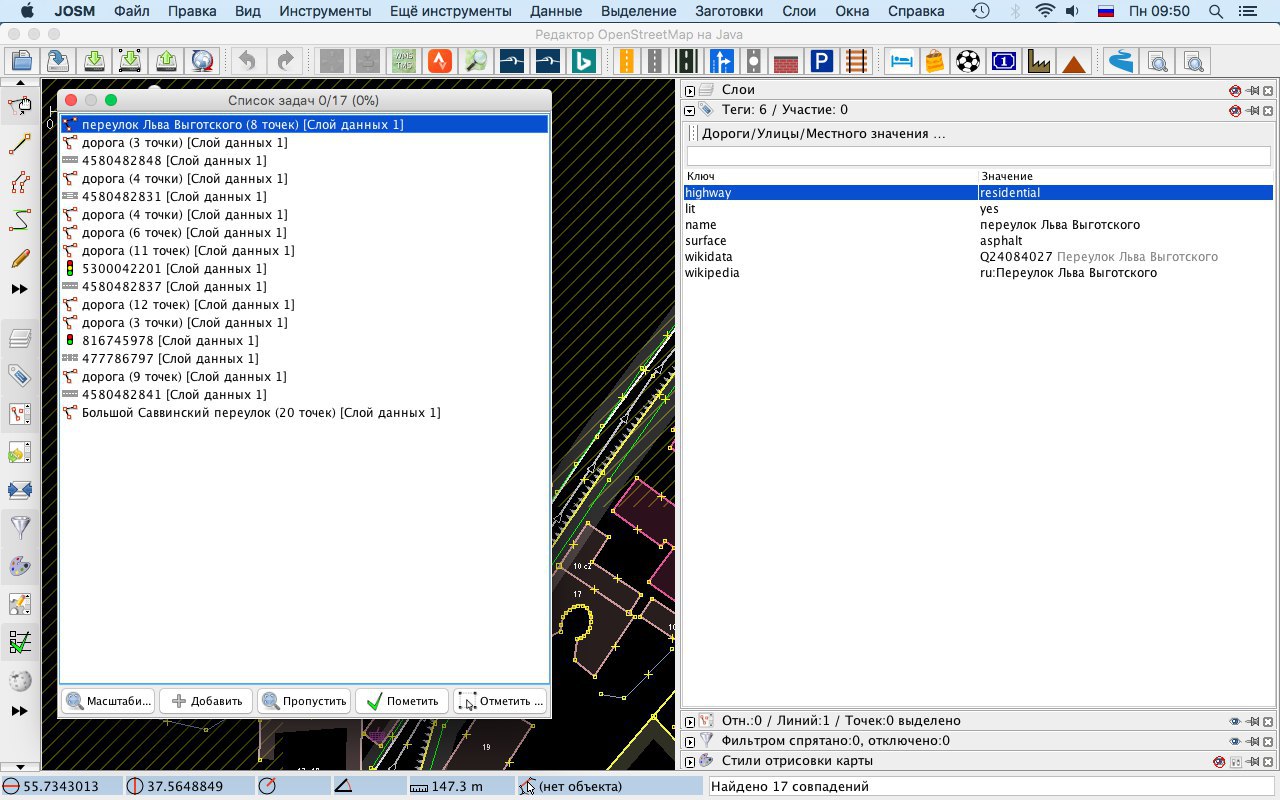Screen dimensions: 1280x800
Task: Click the shopping bag preset icon
Action: [x=935, y=61]
